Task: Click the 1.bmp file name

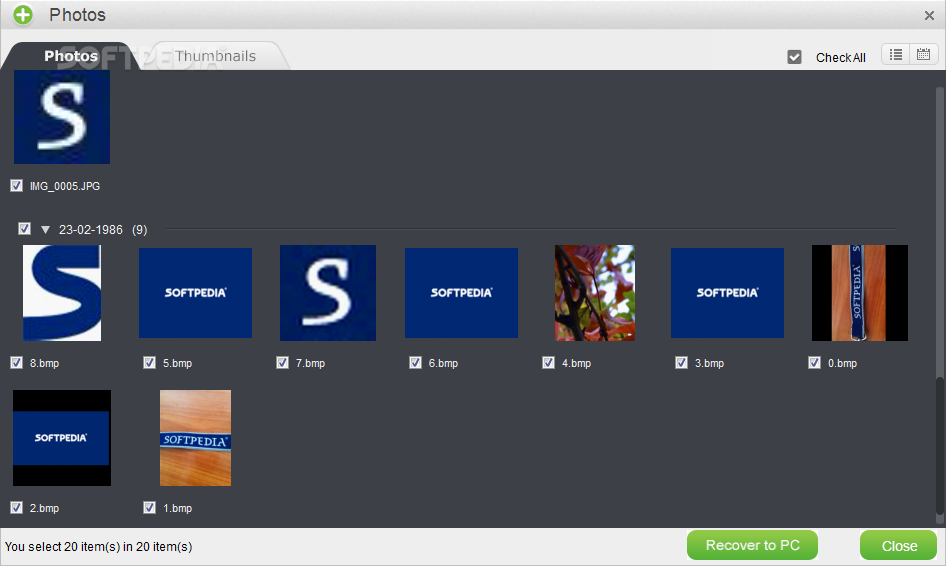Action: tap(177, 508)
